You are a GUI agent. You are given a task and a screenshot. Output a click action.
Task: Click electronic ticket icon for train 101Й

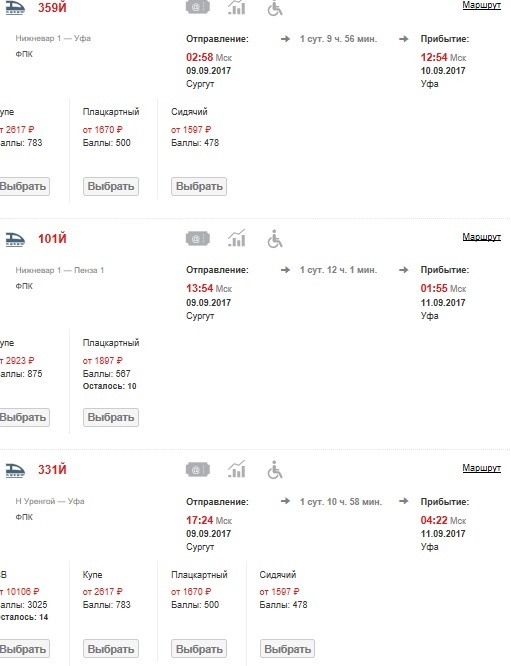click(x=198, y=239)
